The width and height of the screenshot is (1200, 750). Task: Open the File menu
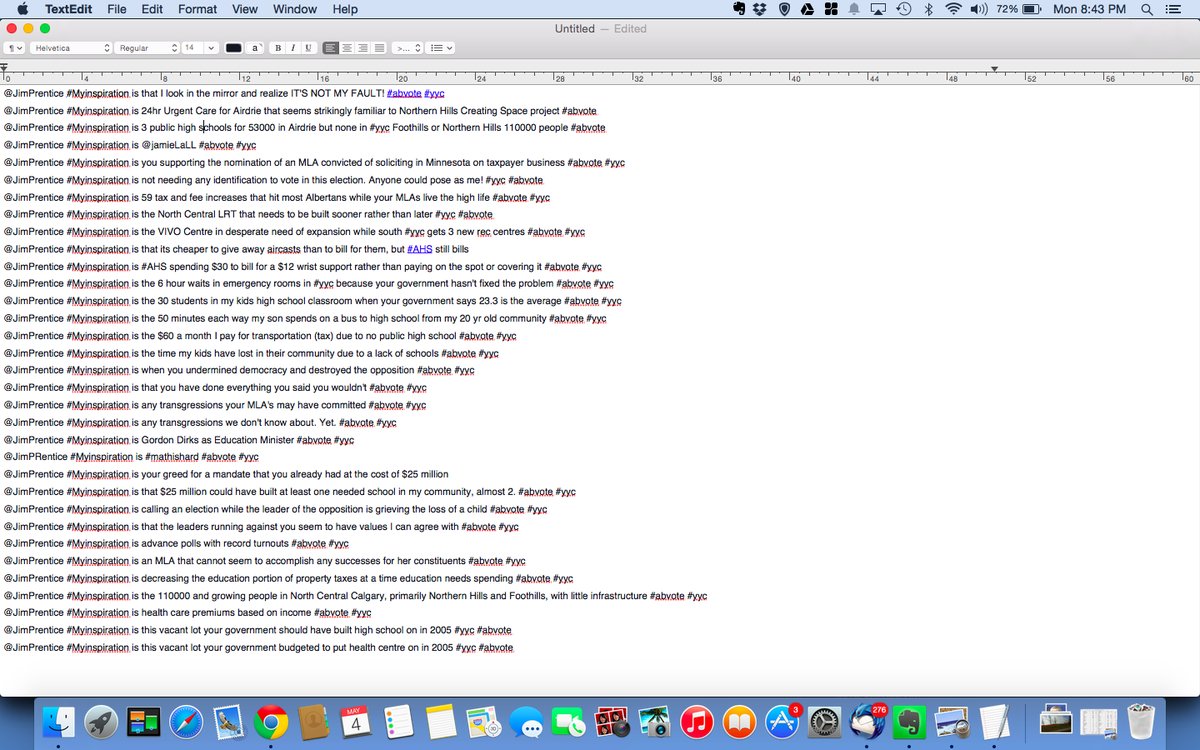click(116, 9)
